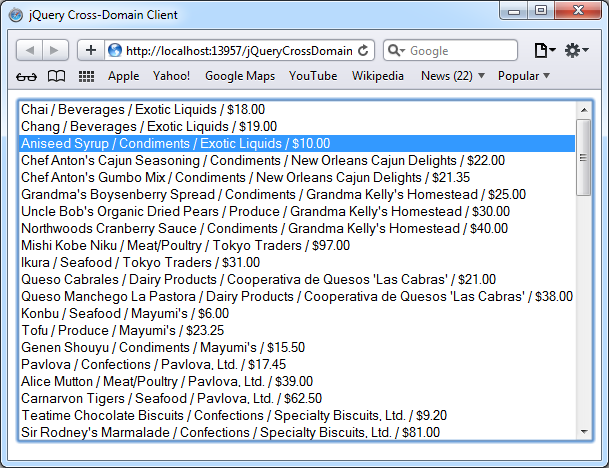The image size is (609, 468).
Task: Expand the Popular bookmarks folder
Action: click(524, 76)
